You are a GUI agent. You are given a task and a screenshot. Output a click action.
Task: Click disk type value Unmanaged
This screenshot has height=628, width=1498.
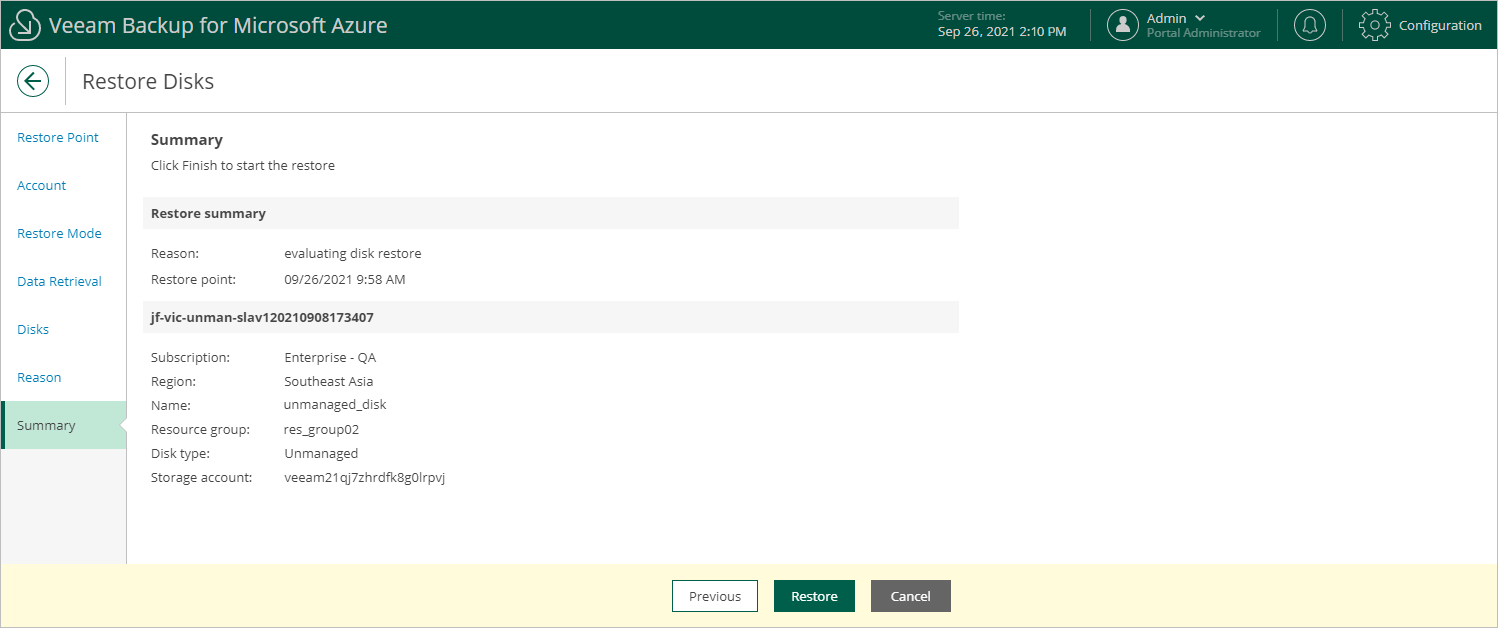[321, 453]
